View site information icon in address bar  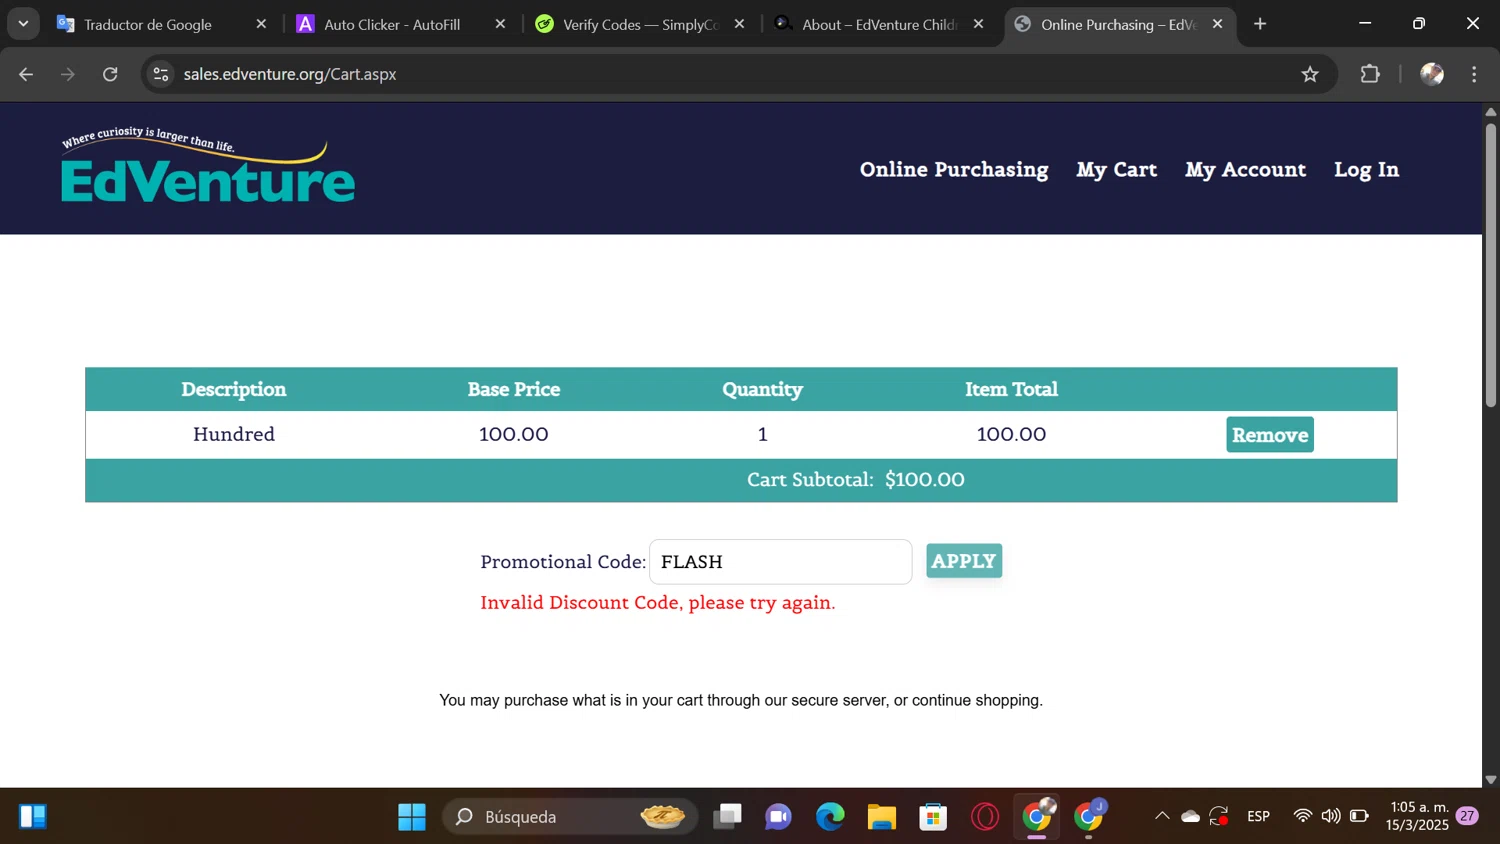click(x=161, y=74)
